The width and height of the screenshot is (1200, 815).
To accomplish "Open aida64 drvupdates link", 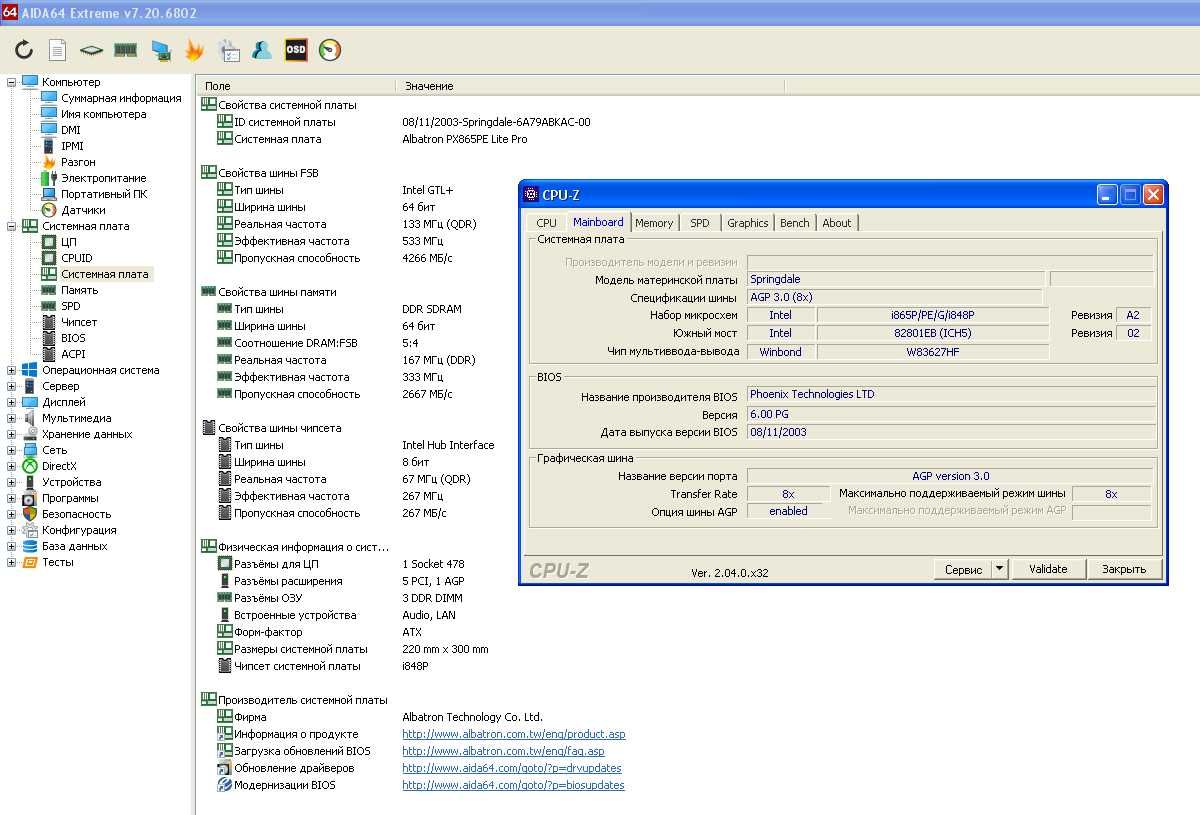I will pos(512,768).
